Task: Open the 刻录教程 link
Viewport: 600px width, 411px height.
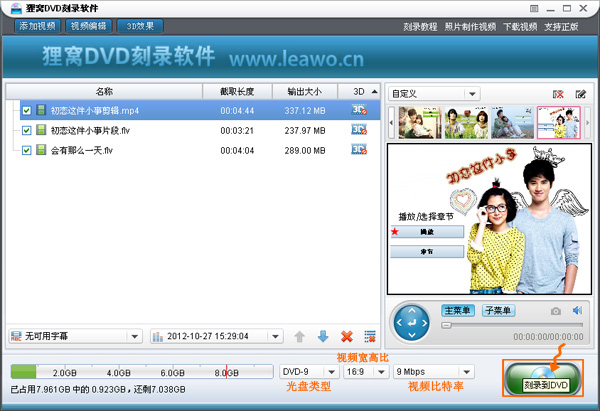Action: tap(420, 27)
